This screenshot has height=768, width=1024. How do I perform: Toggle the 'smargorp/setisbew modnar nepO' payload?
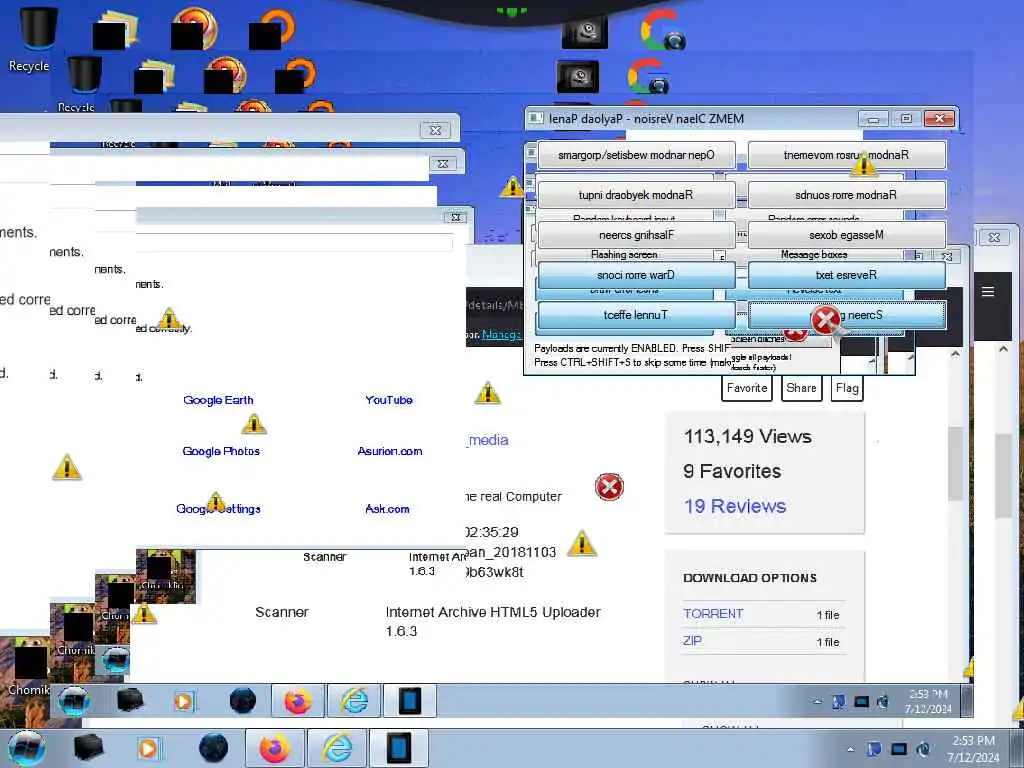636,155
